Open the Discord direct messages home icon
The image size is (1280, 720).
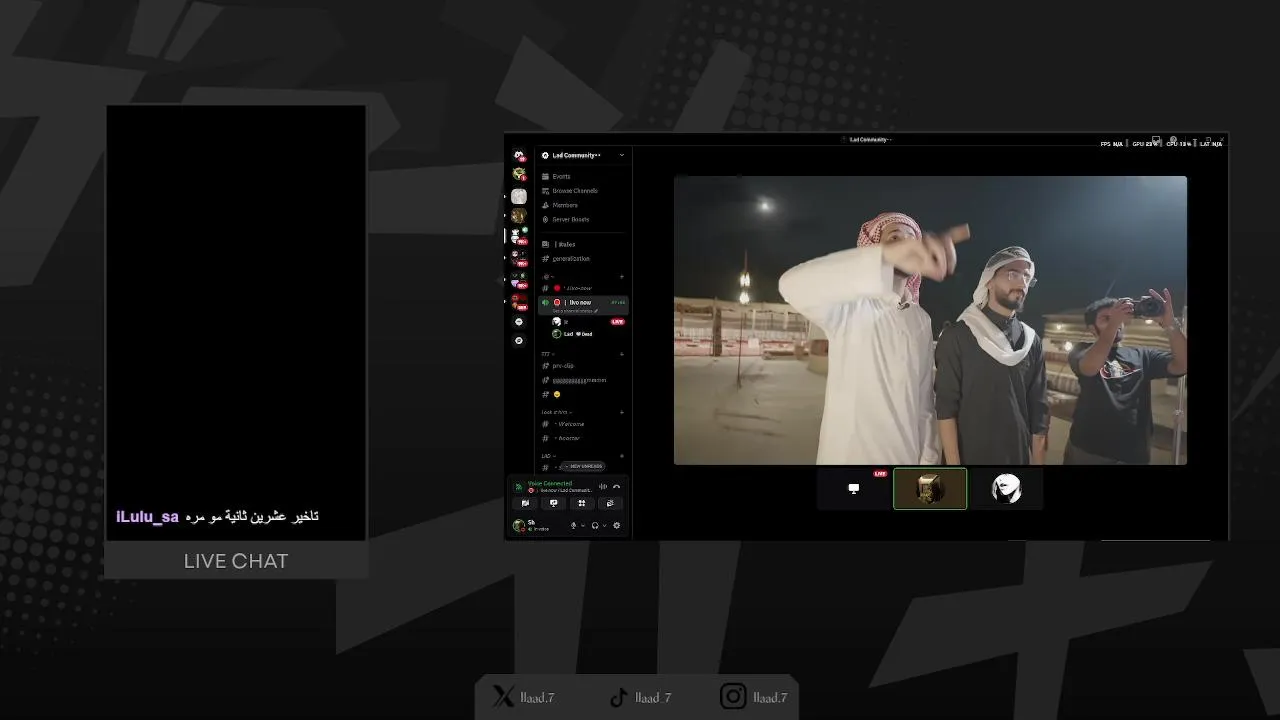(x=519, y=155)
